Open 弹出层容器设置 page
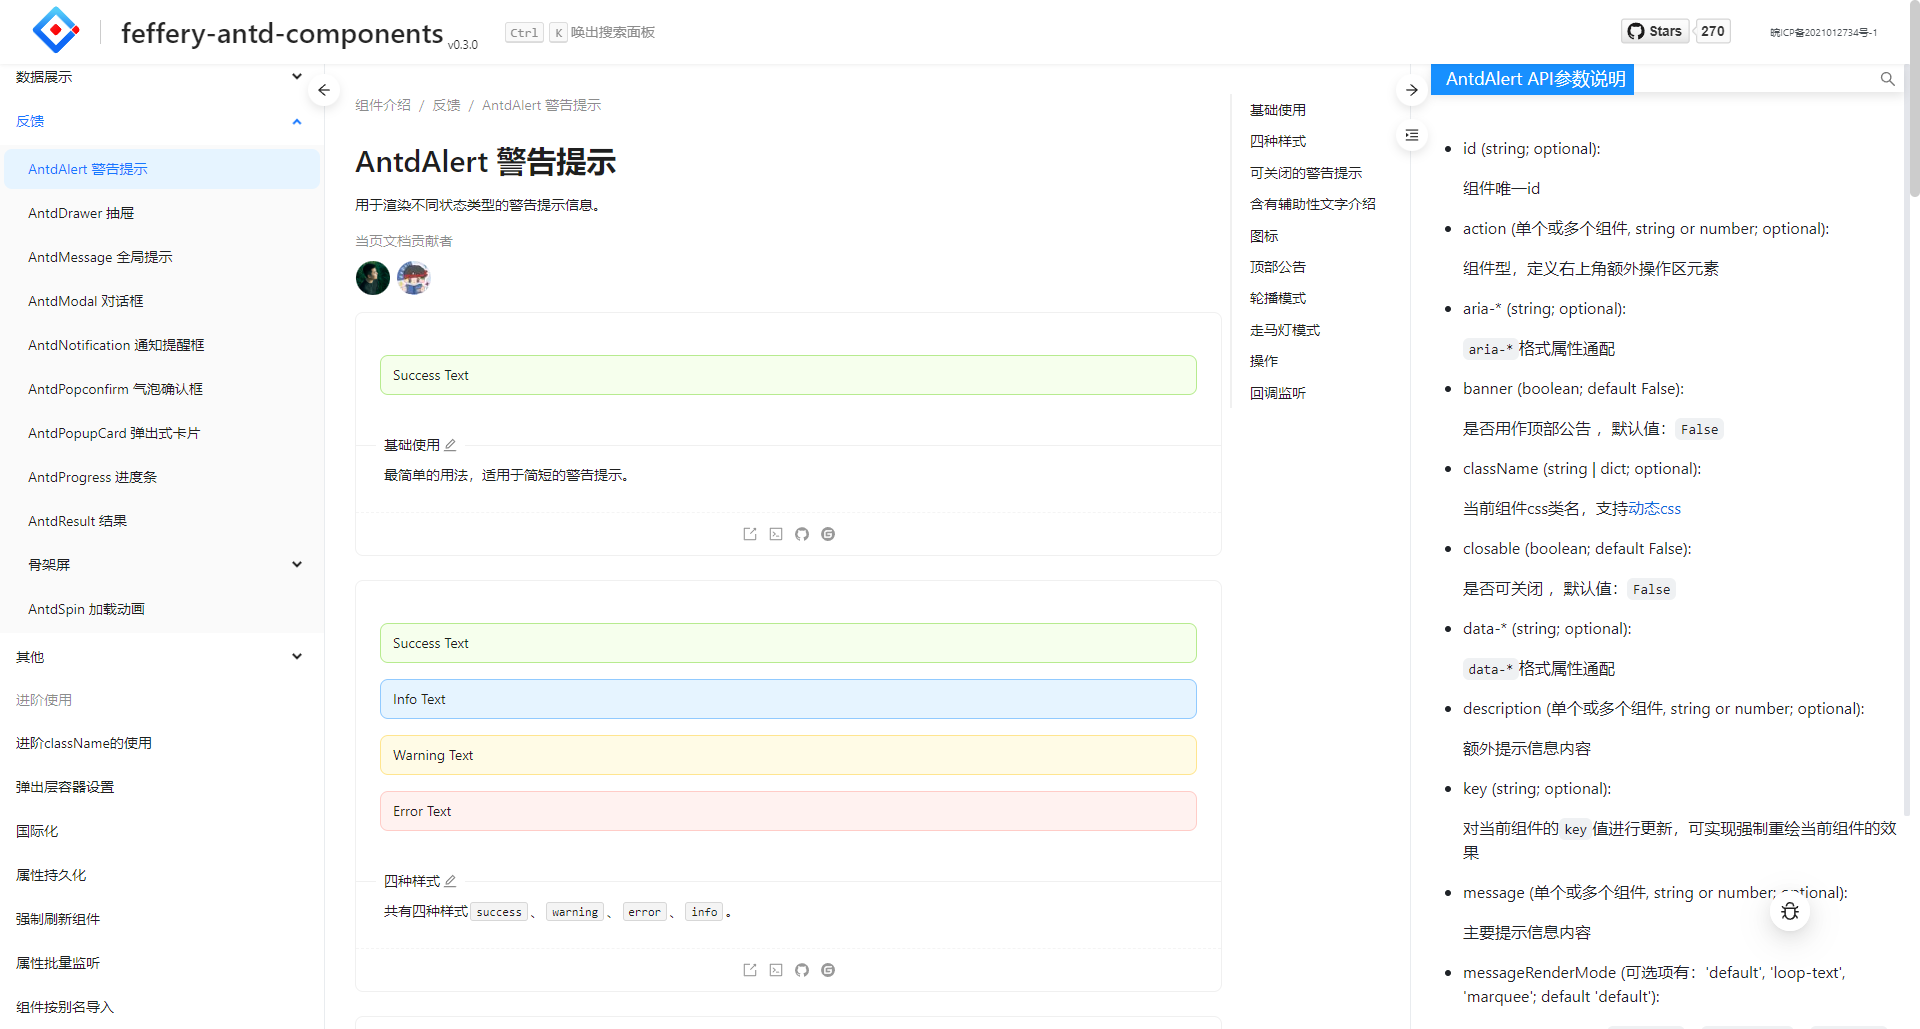The image size is (1920, 1029). point(162,787)
